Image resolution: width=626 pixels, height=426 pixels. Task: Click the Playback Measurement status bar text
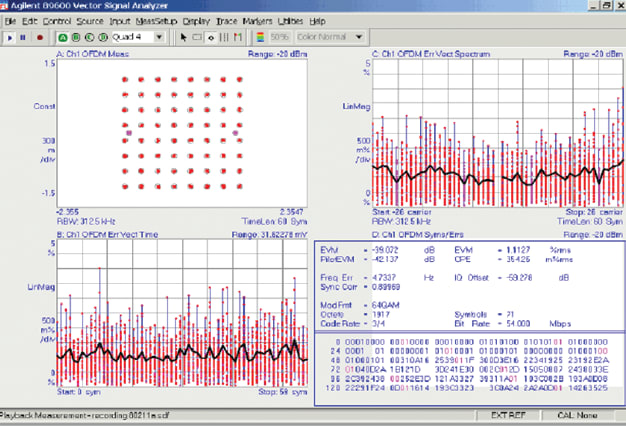click(x=84, y=416)
